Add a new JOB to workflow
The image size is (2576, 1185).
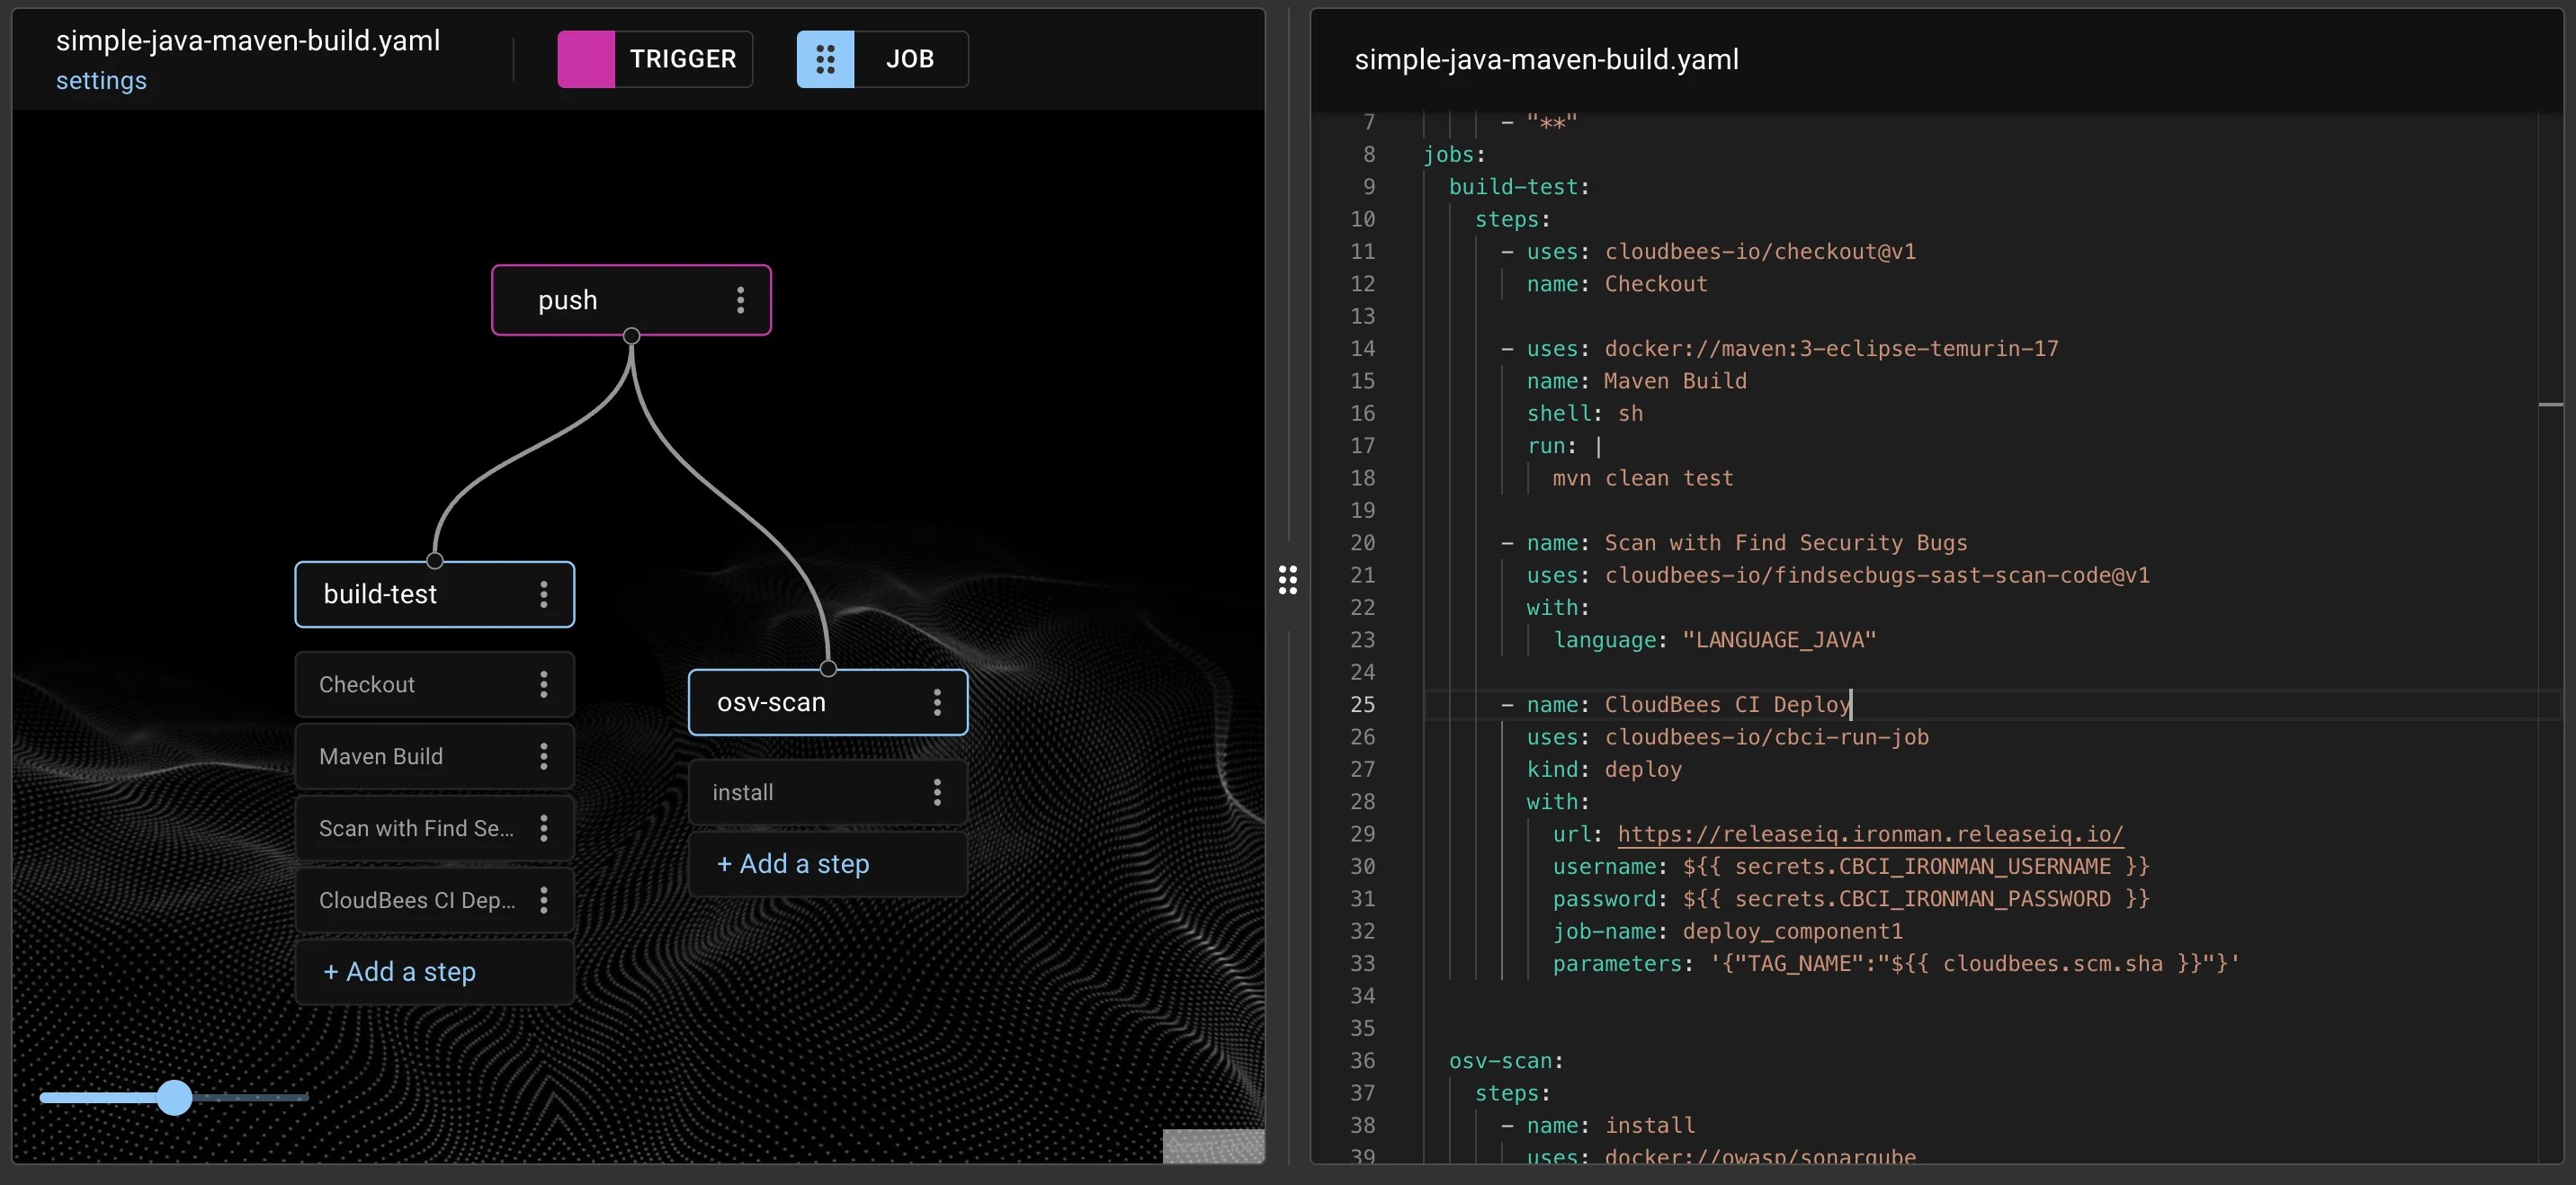click(909, 59)
